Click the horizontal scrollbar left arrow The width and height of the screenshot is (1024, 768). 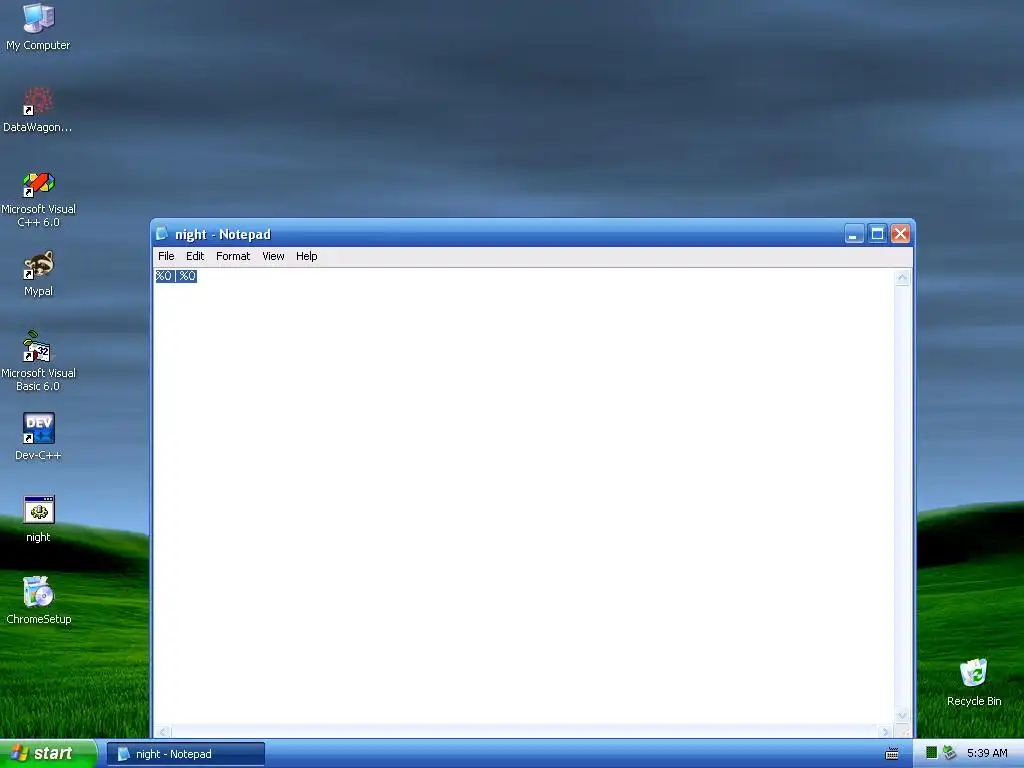tap(163, 731)
